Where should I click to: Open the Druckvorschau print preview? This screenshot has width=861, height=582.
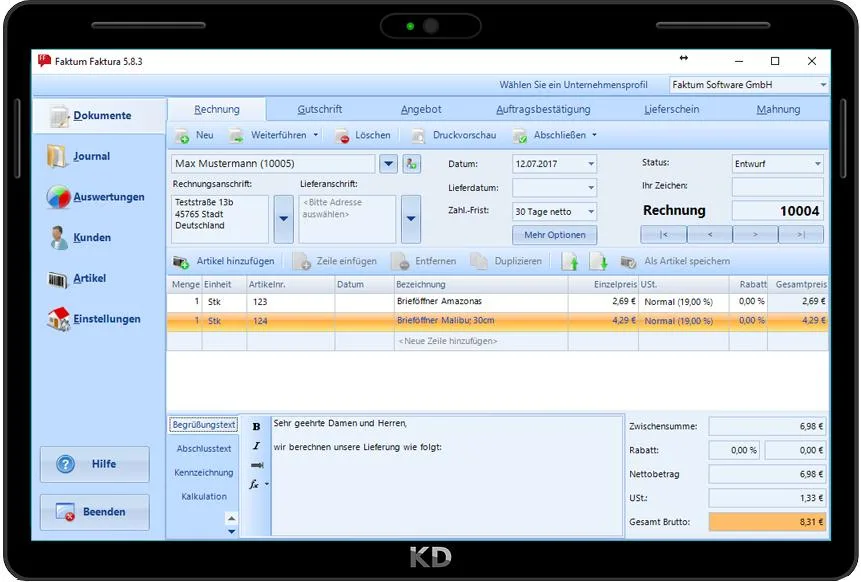(x=454, y=135)
